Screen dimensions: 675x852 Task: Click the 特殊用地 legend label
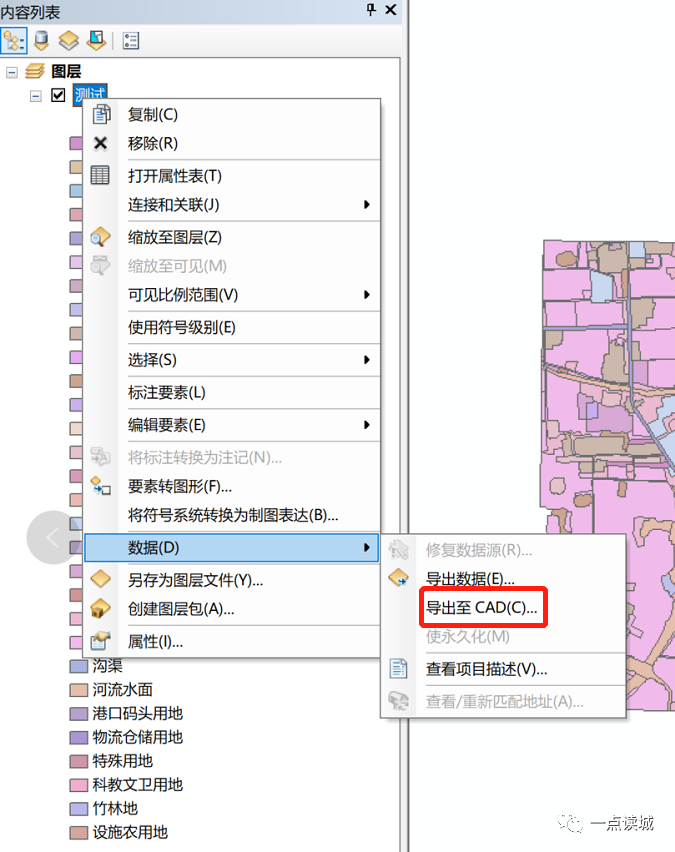122,761
